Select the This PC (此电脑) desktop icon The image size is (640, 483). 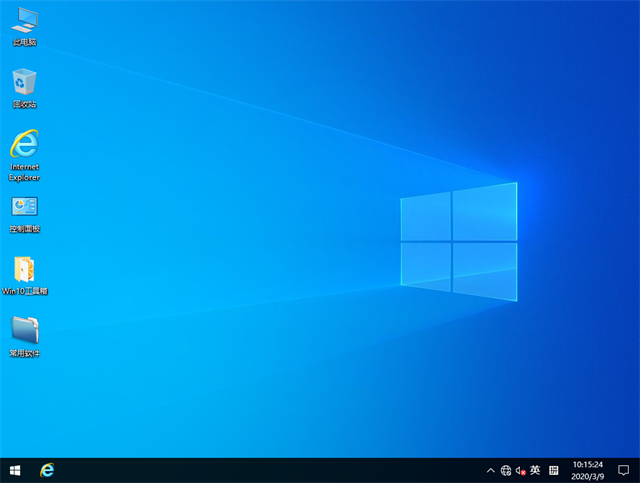click(25, 19)
